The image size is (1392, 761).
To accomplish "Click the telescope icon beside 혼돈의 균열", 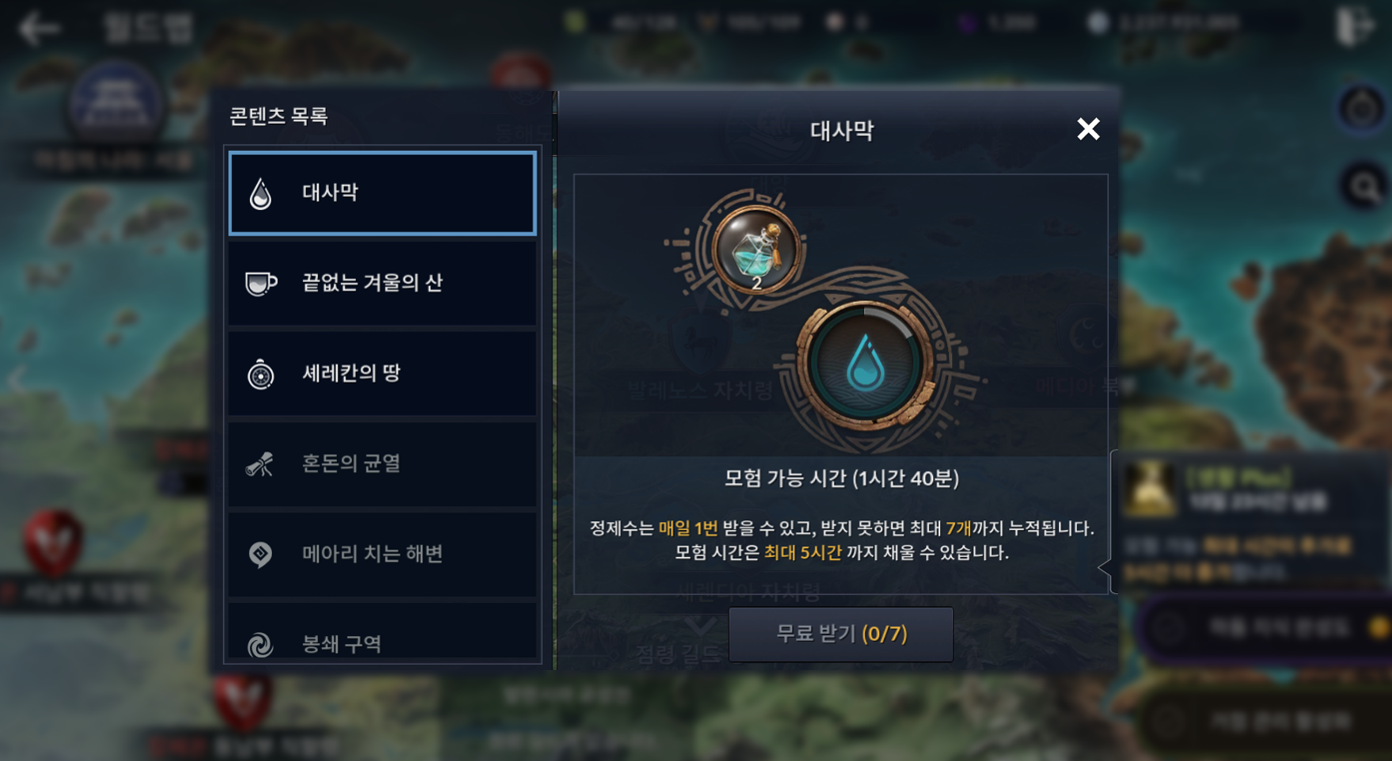I will pyautogui.click(x=260, y=464).
